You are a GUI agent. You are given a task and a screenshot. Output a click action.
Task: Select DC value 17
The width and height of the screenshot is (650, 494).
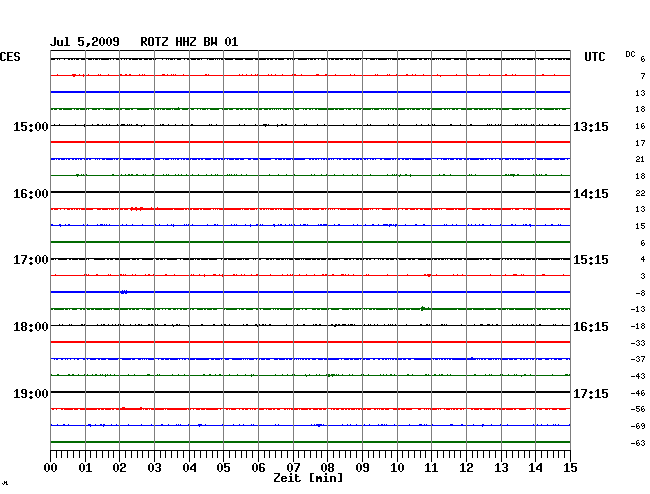click(640, 143)
